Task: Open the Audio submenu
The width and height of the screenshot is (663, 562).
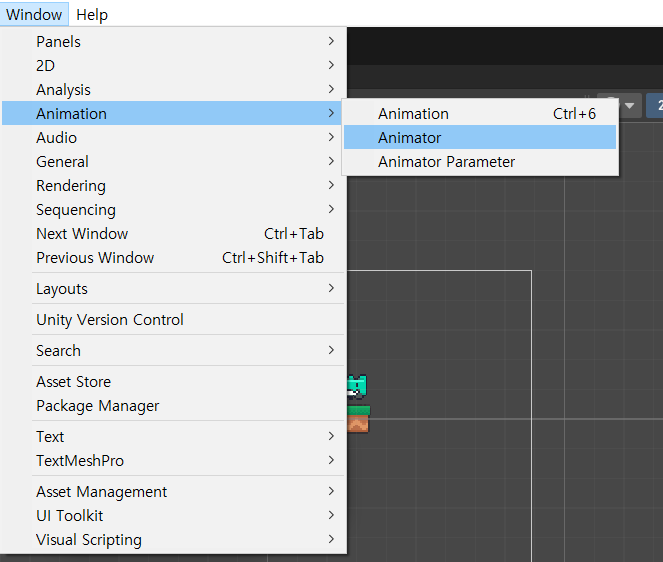Action: tap(173, 137)
